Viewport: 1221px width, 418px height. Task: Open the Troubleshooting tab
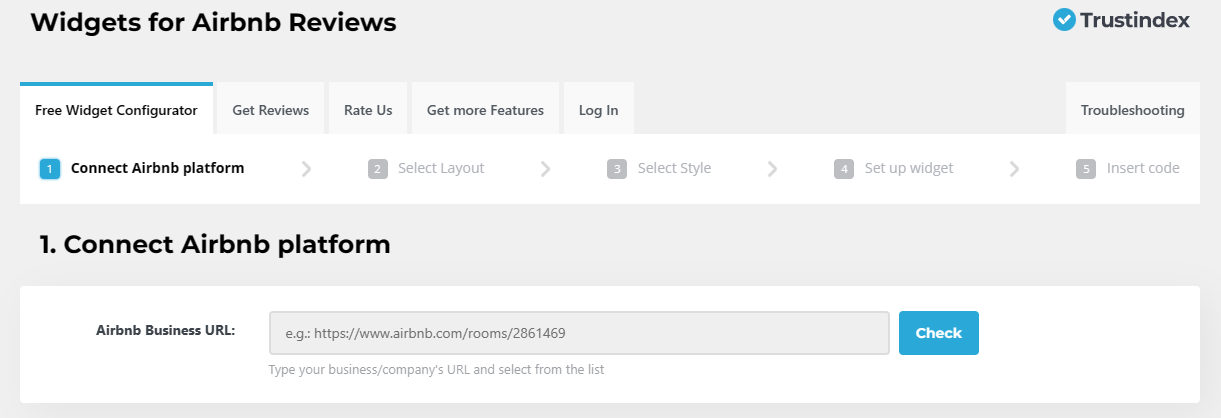[x=1132, y=110]
